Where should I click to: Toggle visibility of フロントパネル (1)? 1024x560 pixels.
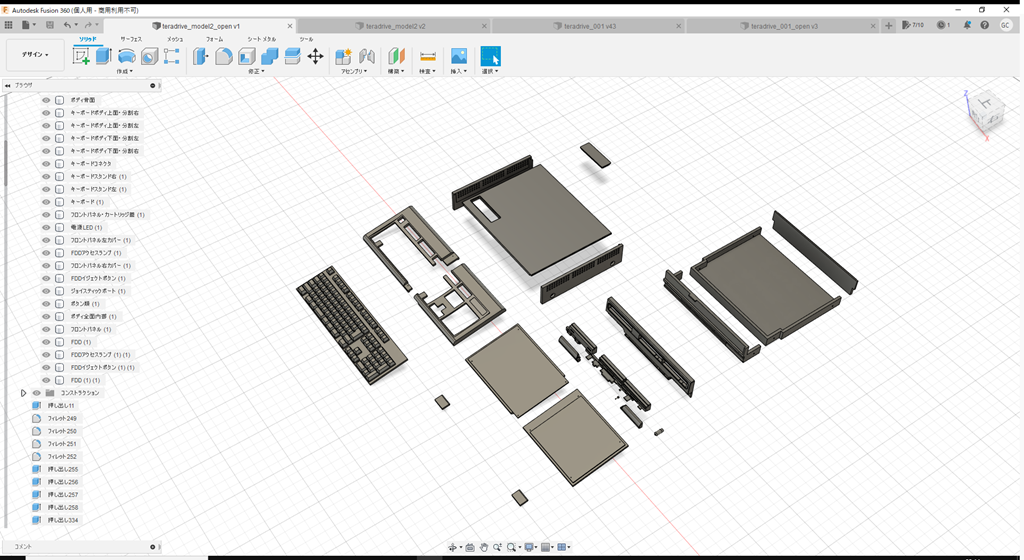pyautogui.click(x=46, y=329)
